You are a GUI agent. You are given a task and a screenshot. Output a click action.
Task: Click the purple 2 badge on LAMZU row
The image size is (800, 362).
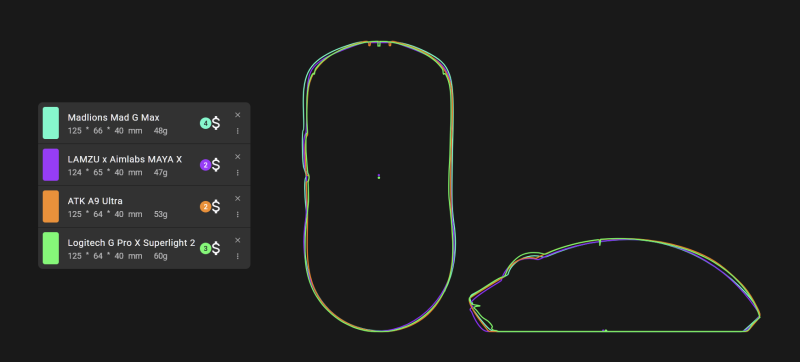click(205, 165)
